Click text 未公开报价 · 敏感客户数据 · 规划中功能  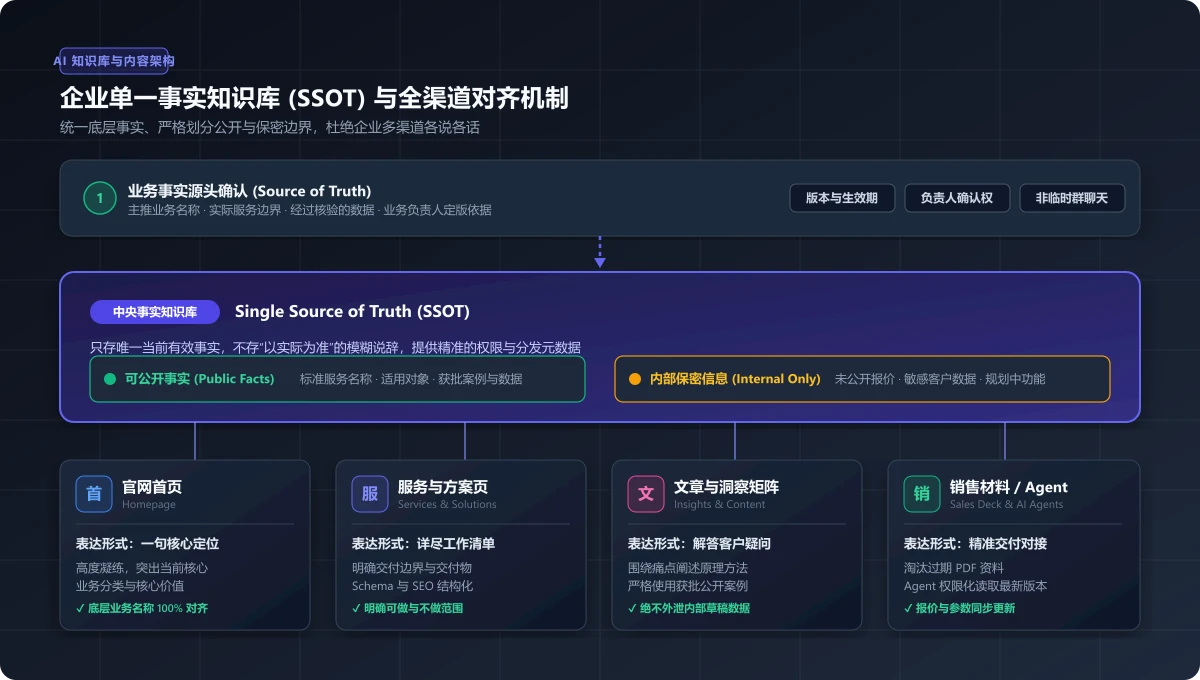coord(940,379)
